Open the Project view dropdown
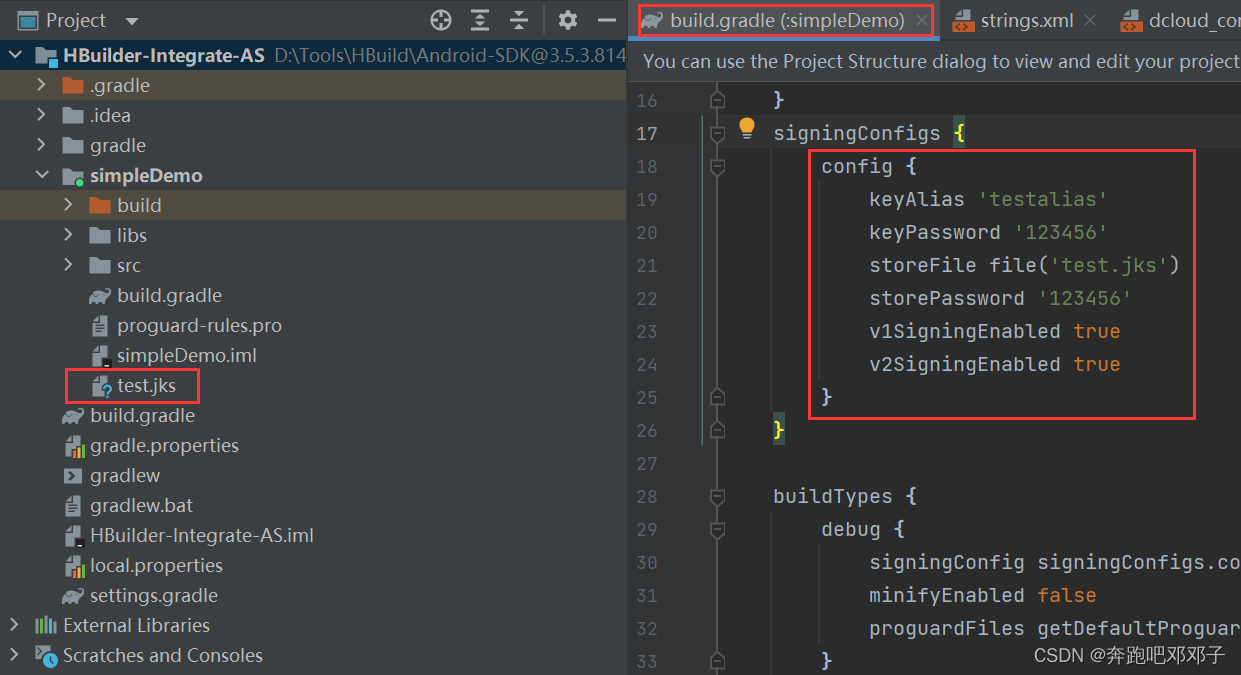The height and width of the screenshot is (675, 1241). (133, 21)
